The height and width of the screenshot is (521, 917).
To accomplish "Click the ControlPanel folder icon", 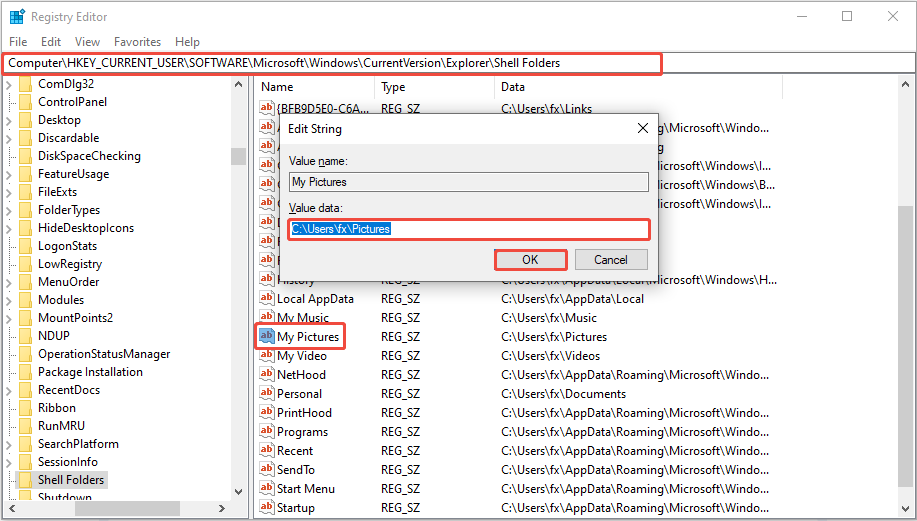I will click(25, 102).
